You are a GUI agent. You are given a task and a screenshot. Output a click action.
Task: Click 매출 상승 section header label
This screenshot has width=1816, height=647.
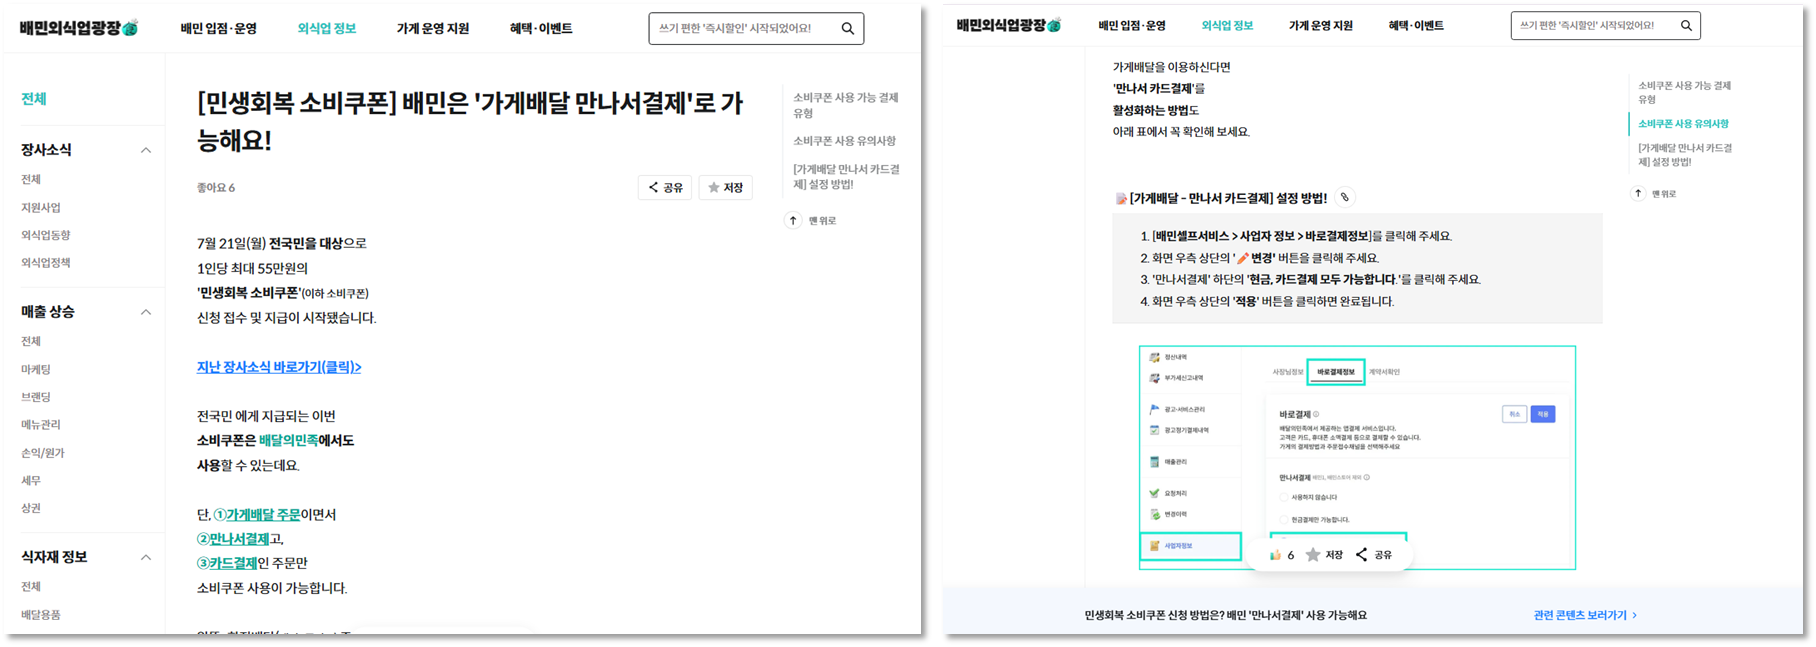[x=48, y=312]
